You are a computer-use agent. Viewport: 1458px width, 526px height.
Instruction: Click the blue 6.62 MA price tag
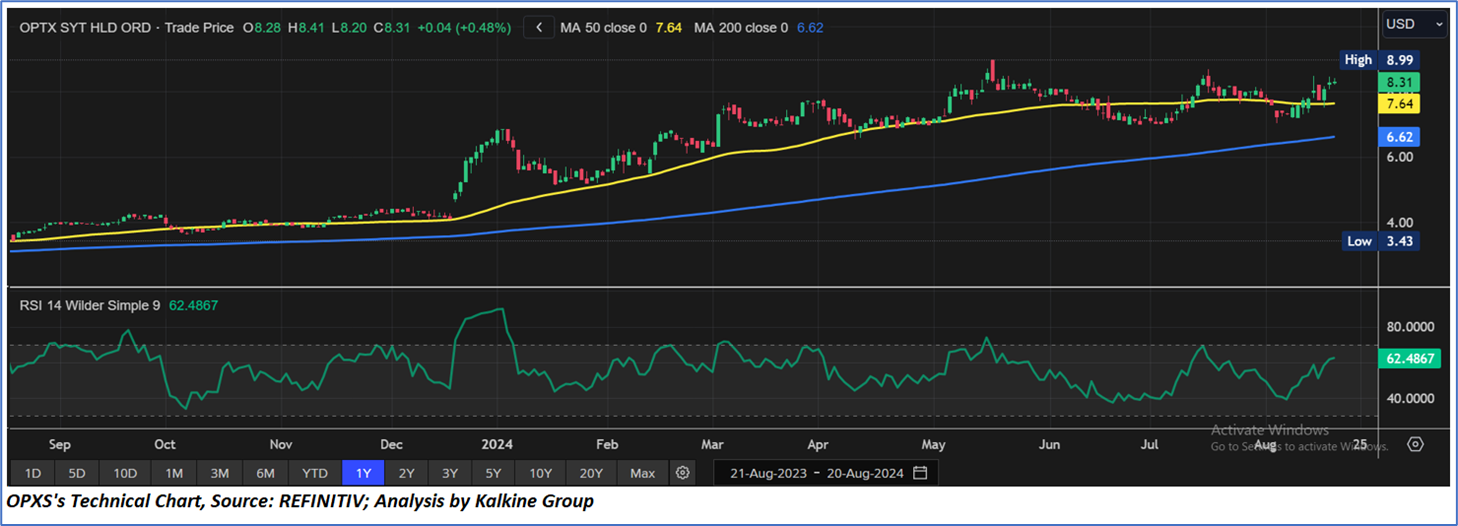[1398, 136]
